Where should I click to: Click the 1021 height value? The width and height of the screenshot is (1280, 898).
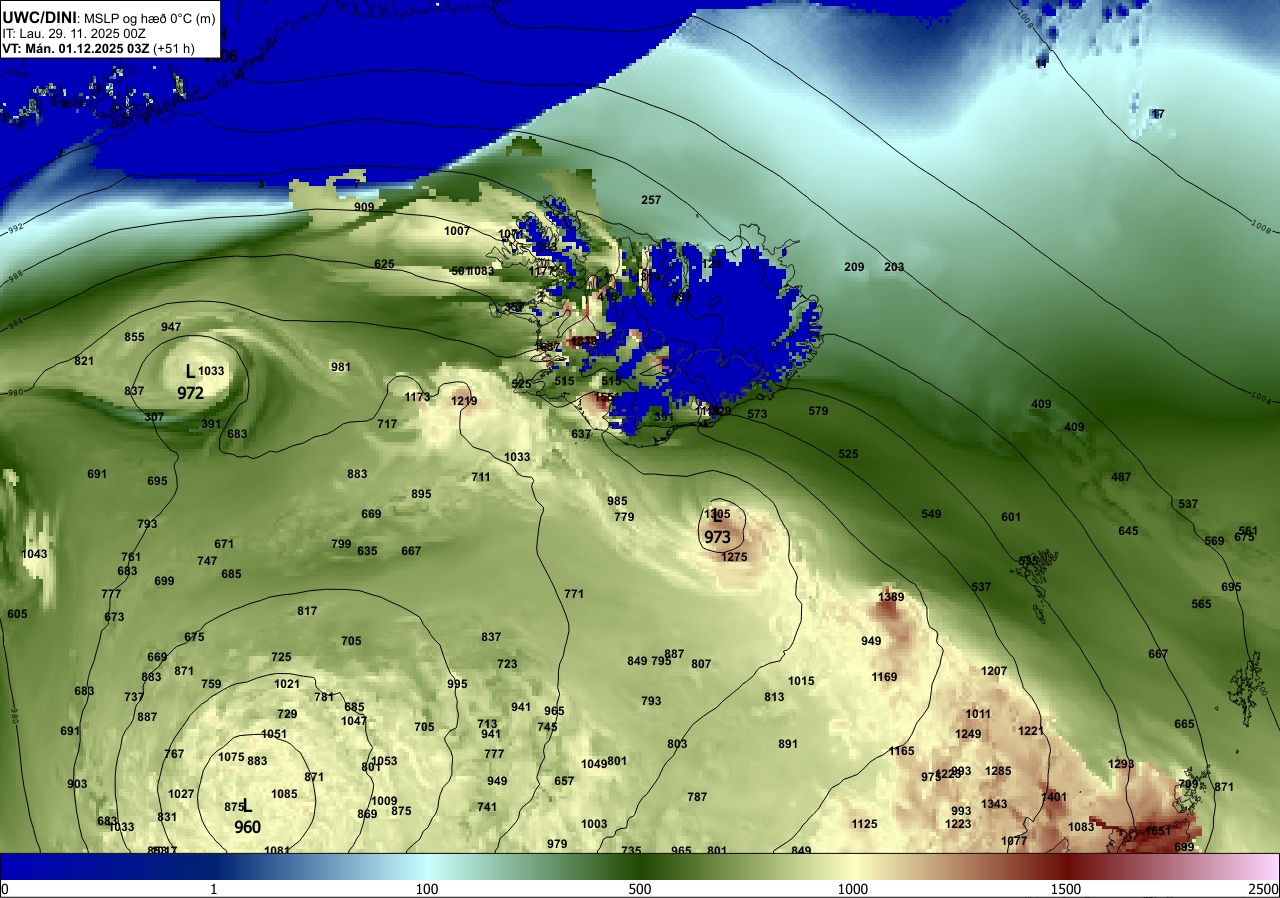tap(287, 684)
